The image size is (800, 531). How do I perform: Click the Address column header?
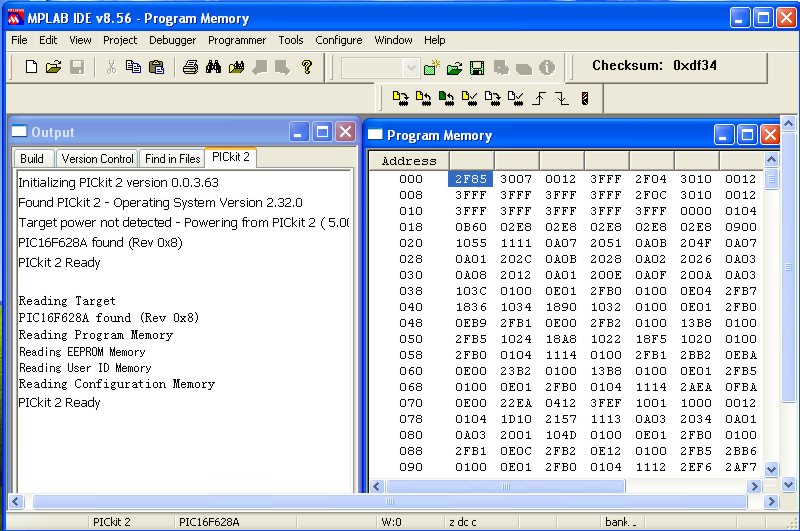(409, 161)
